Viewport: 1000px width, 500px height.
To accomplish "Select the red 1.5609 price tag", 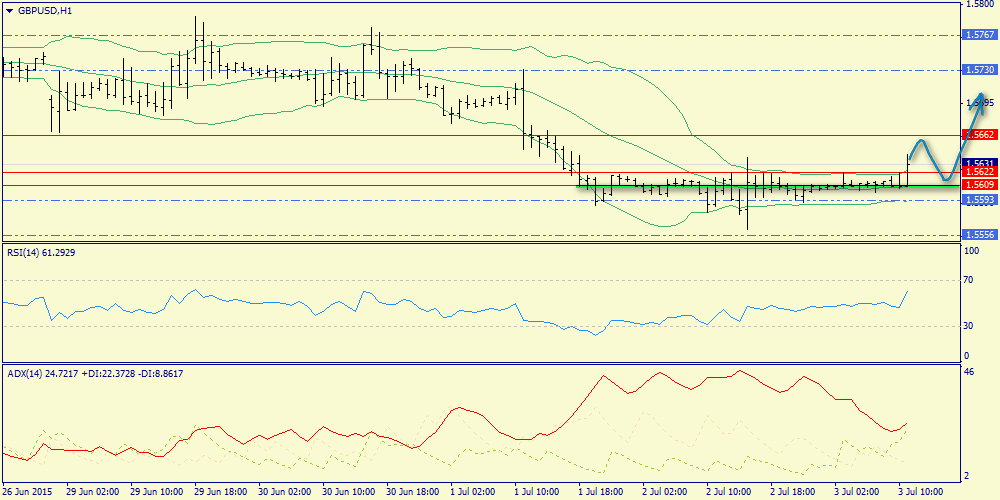I will click(979, 185).
